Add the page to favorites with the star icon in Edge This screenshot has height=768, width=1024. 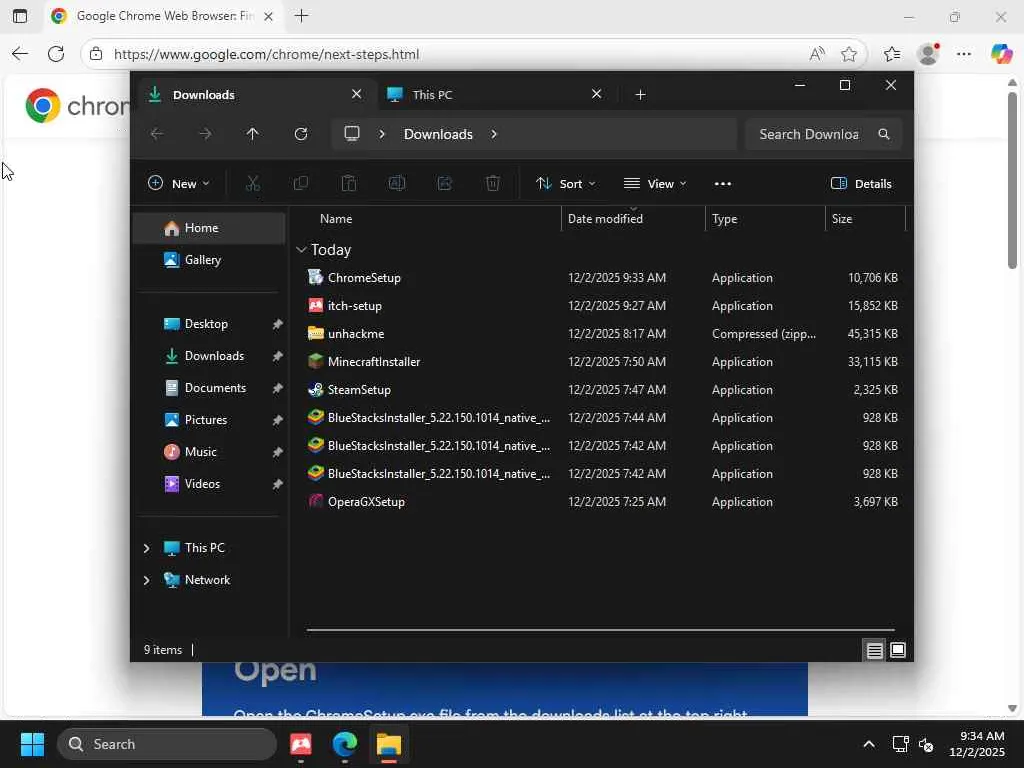click(x=849, y=54)
